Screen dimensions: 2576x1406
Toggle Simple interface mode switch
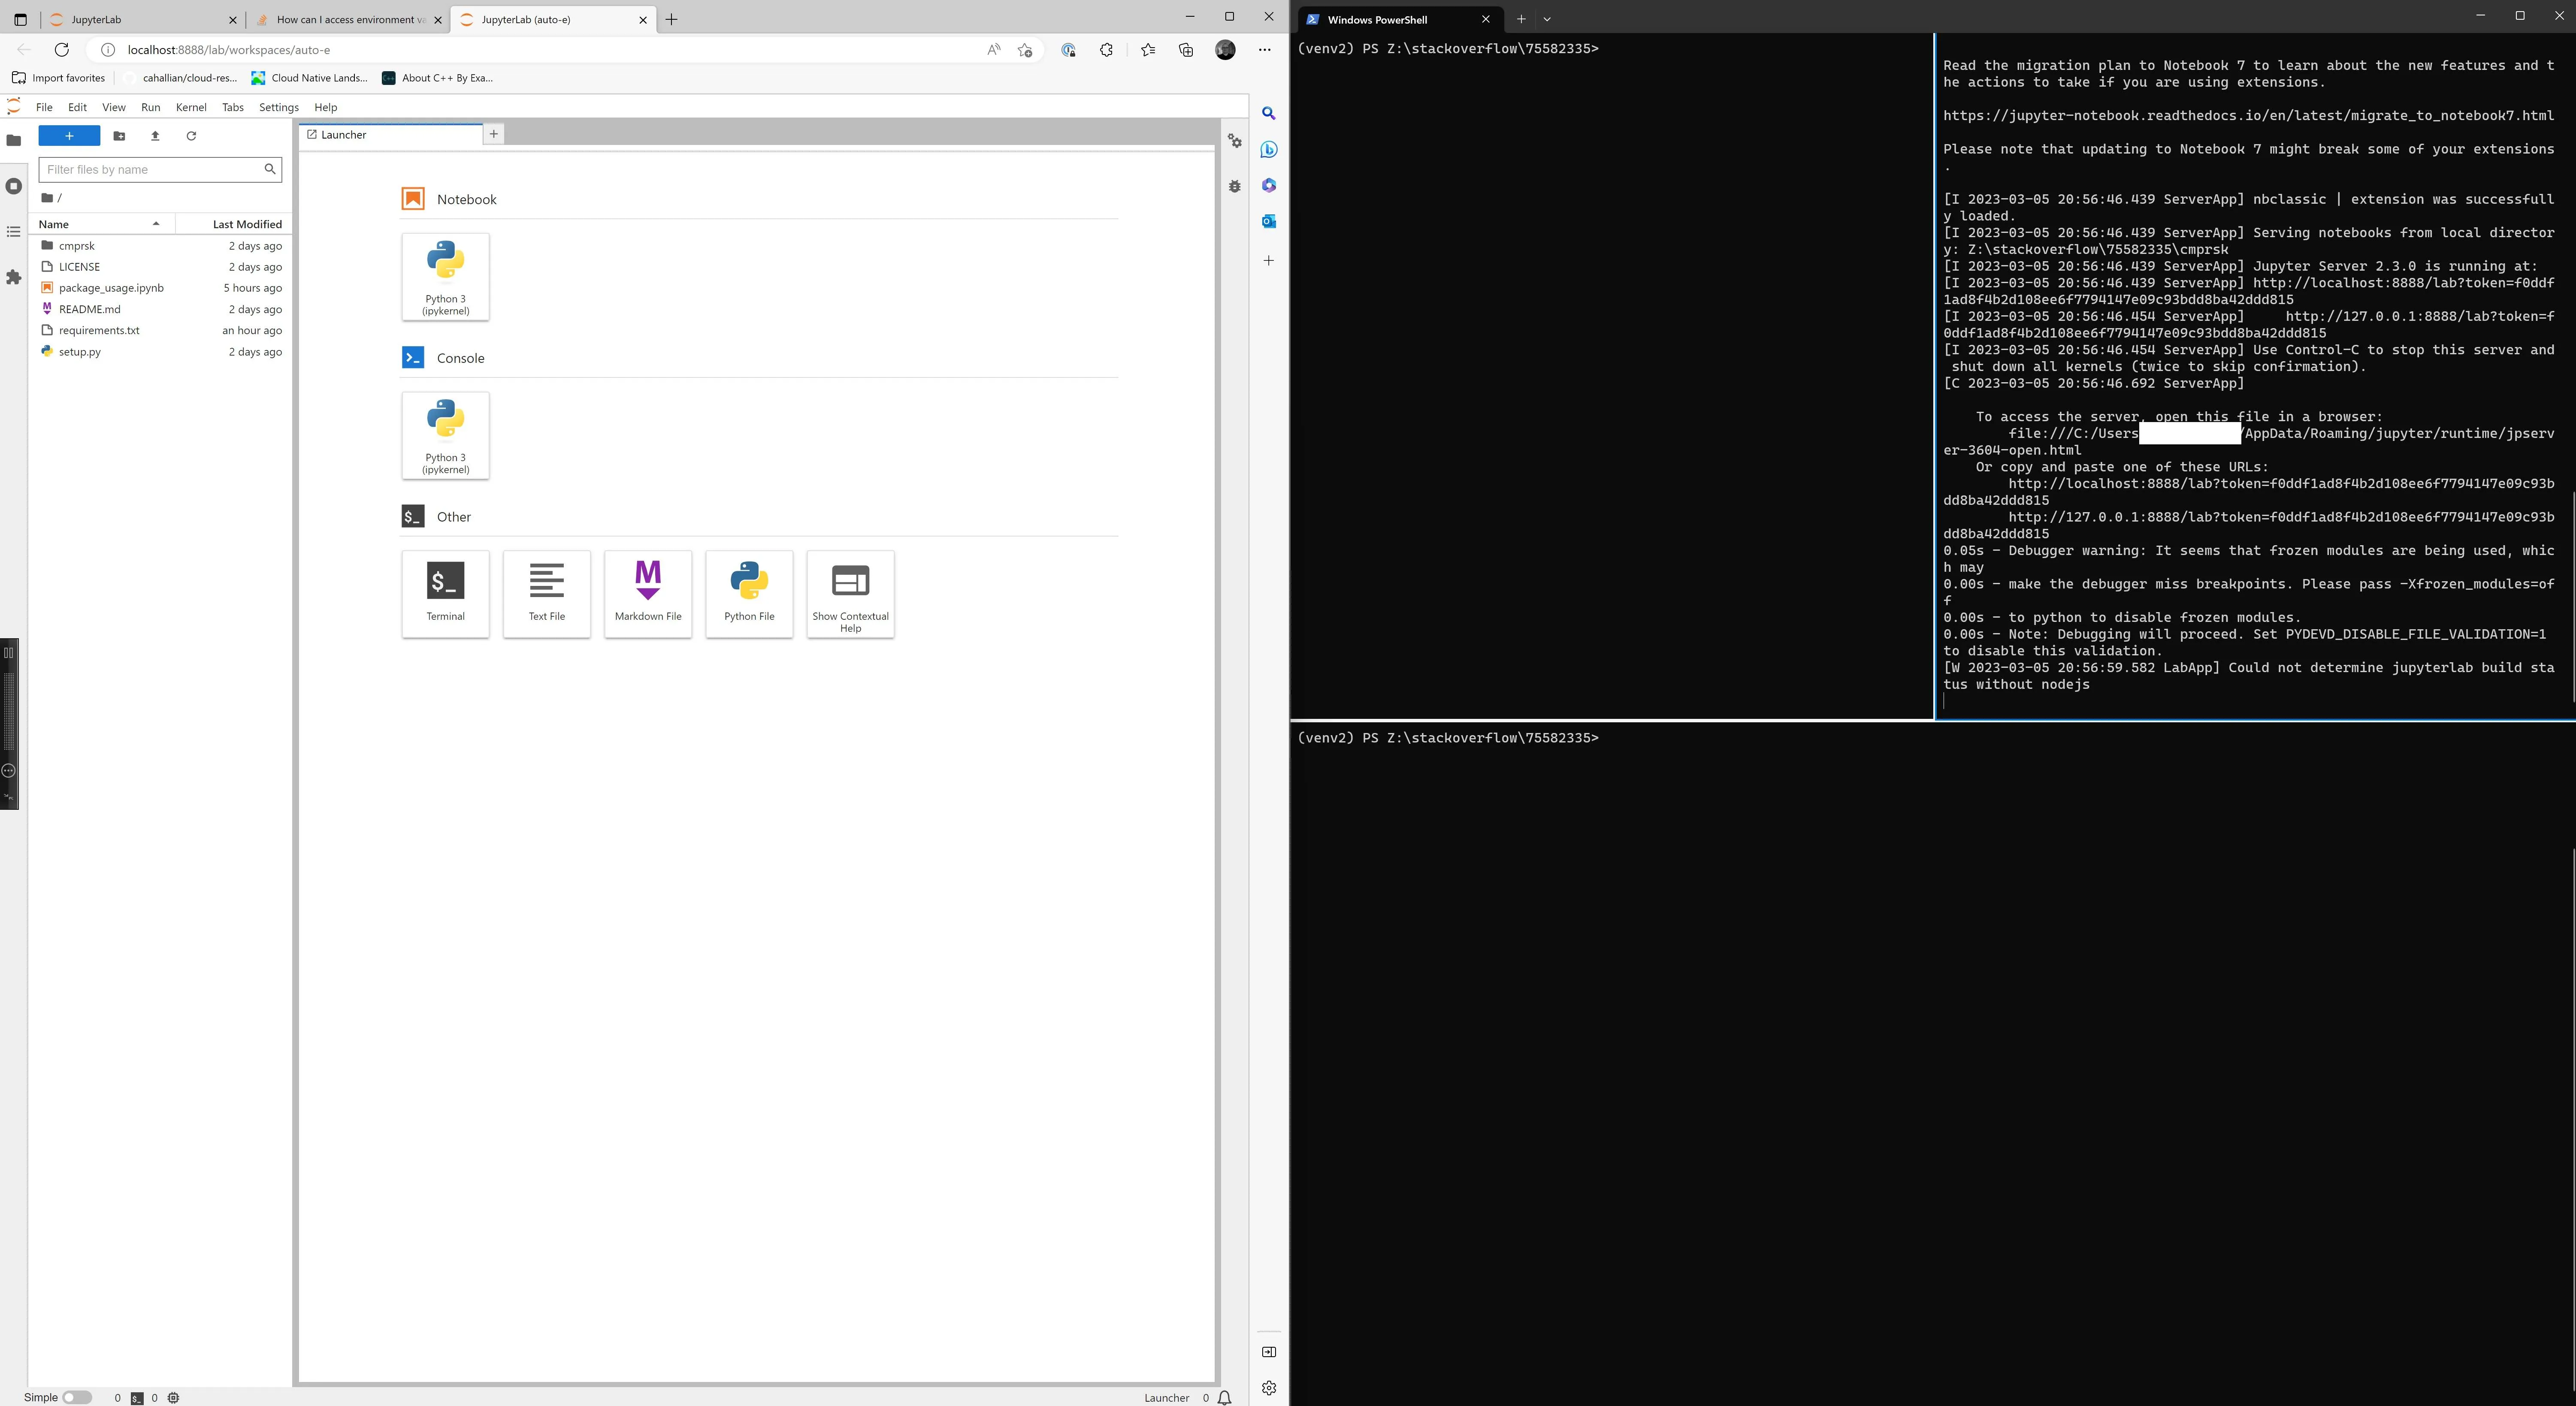(76, 1397)
